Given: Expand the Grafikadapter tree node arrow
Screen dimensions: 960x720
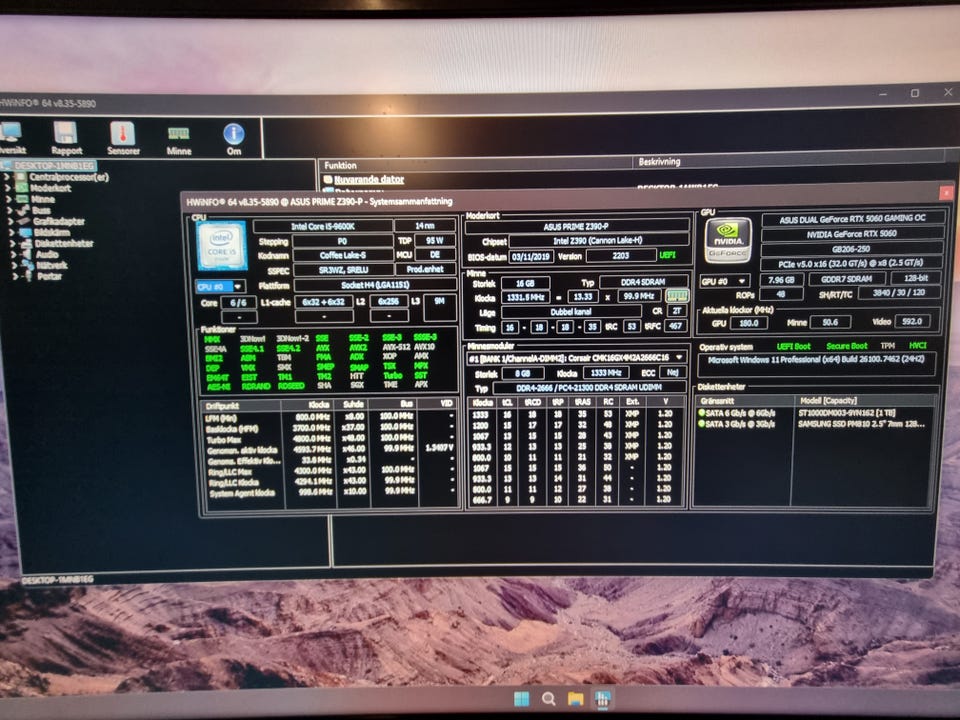Looking at the screenshot, I should [10, 221].
